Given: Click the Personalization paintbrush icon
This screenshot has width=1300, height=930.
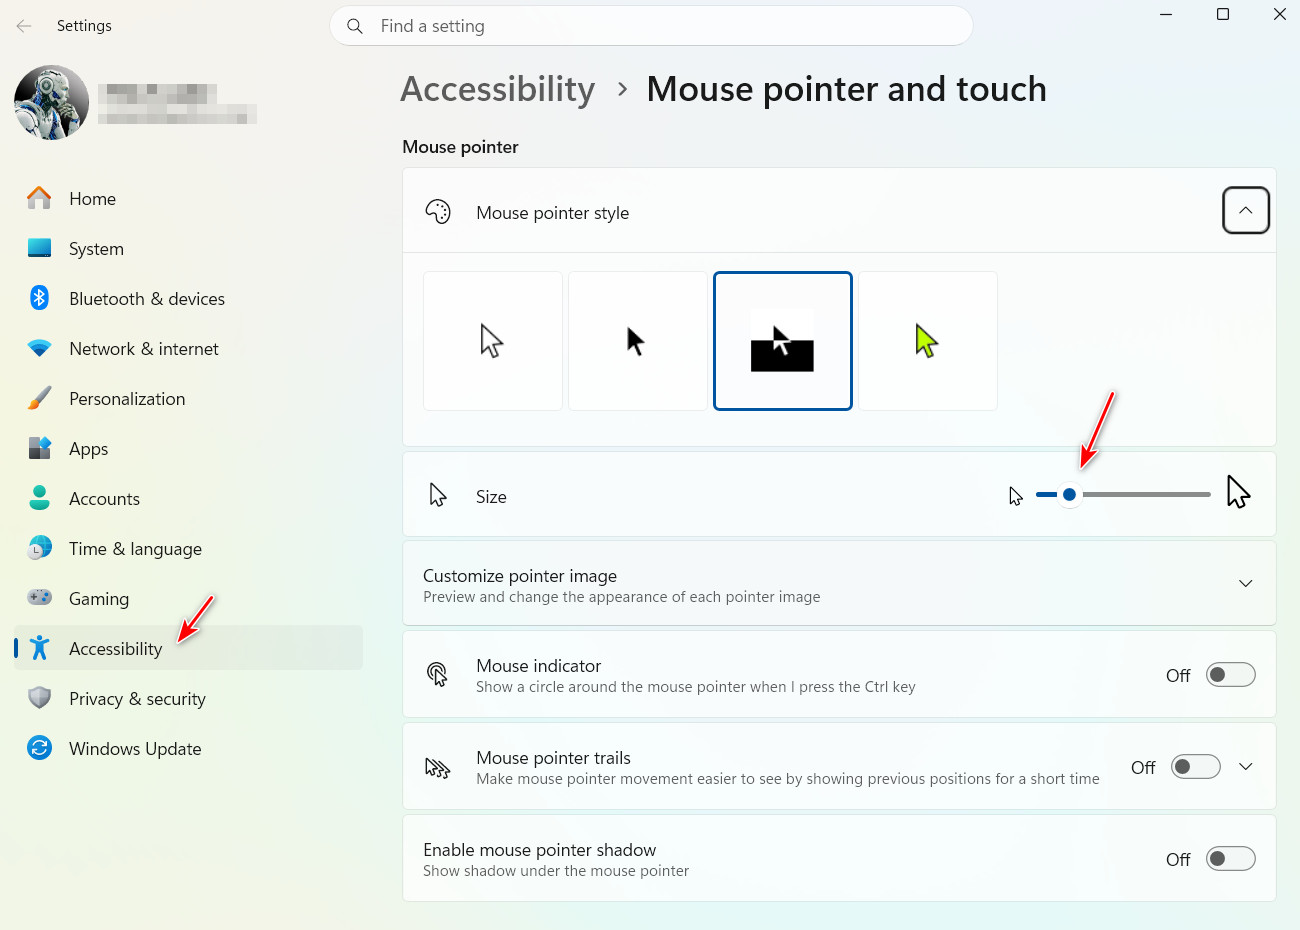Looking at the screenshot, I should click(40, 398).
